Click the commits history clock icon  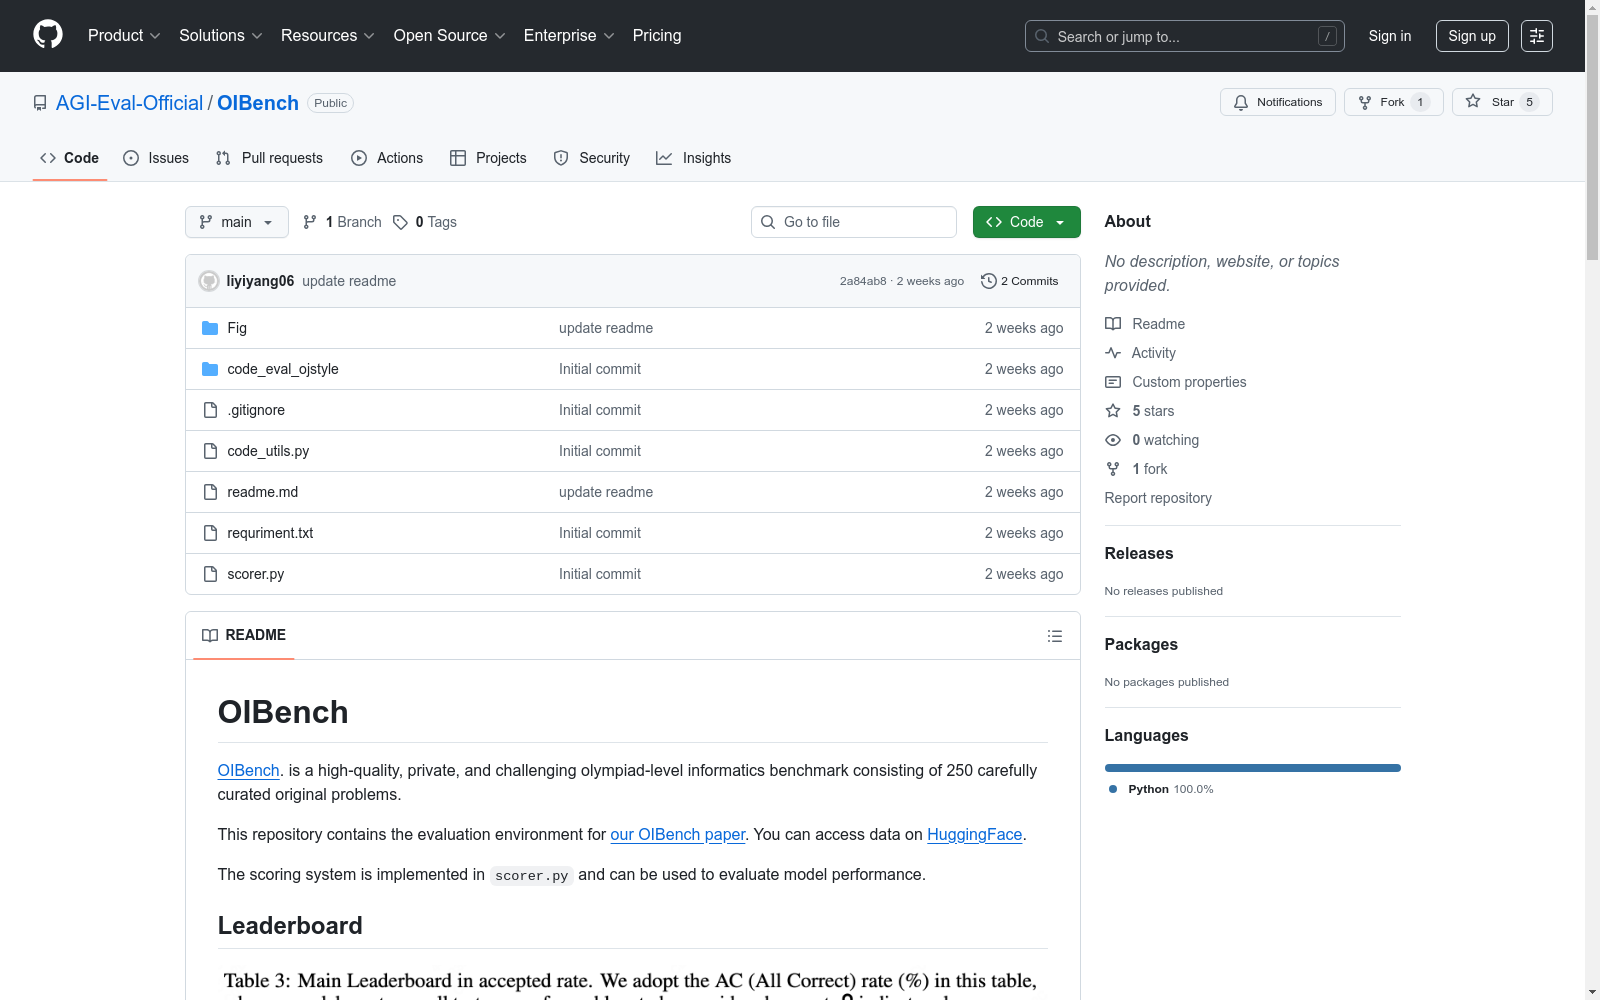coord(989,281)
